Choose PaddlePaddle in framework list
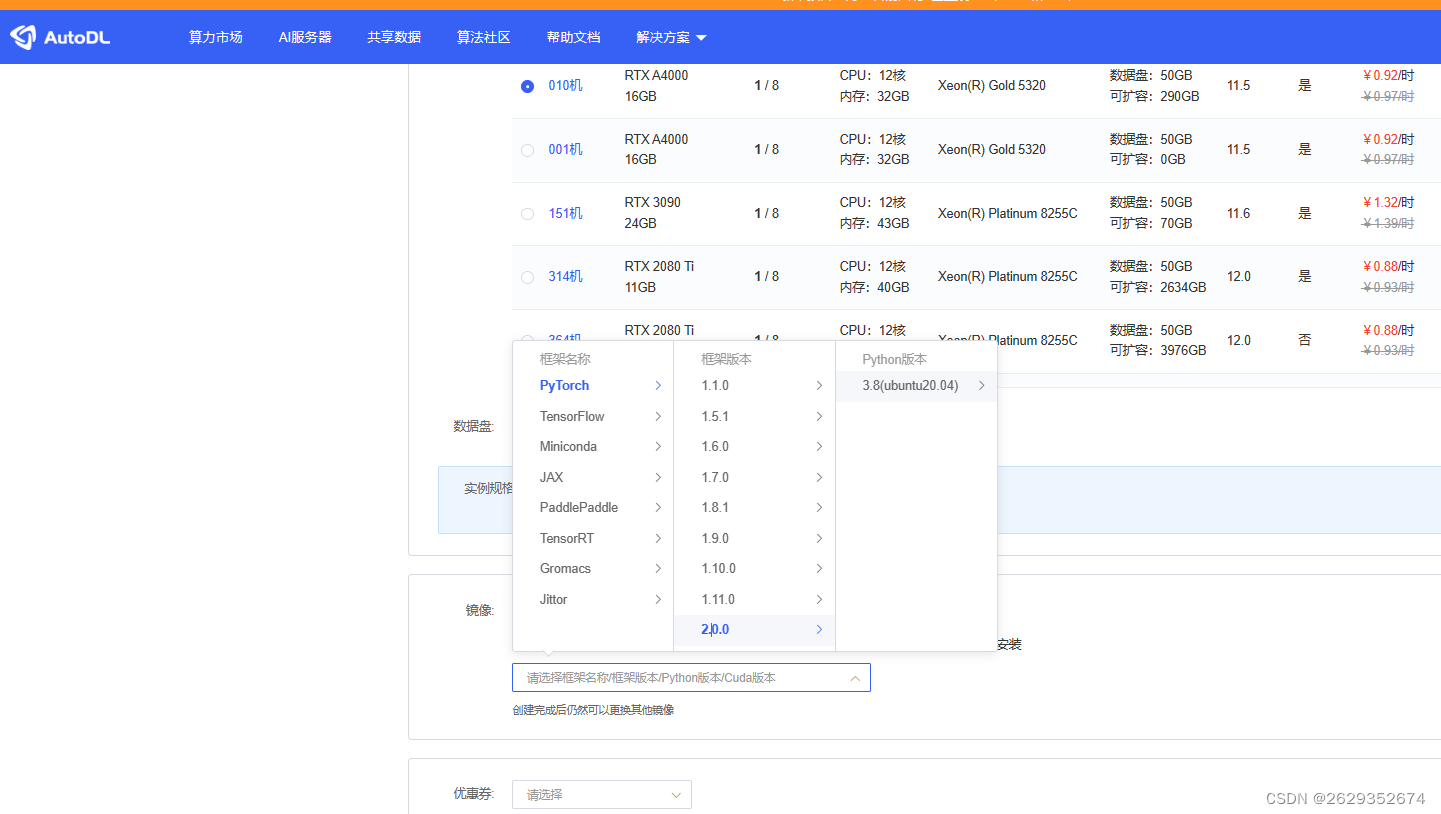The height and width of the screenshot is (814, 1441). (x=593, y=508)
